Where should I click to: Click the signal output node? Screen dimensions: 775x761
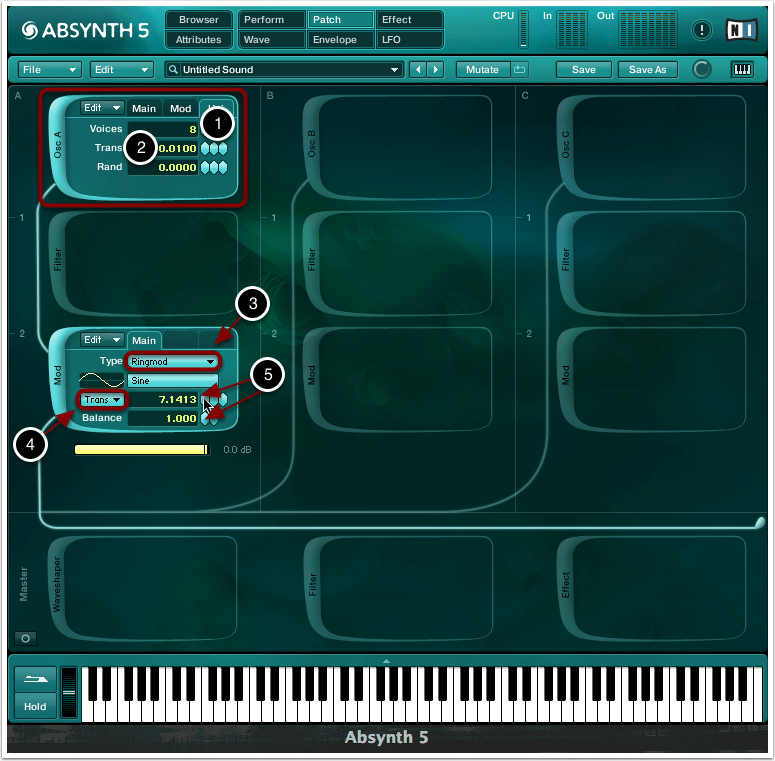[x=760, y=521]
